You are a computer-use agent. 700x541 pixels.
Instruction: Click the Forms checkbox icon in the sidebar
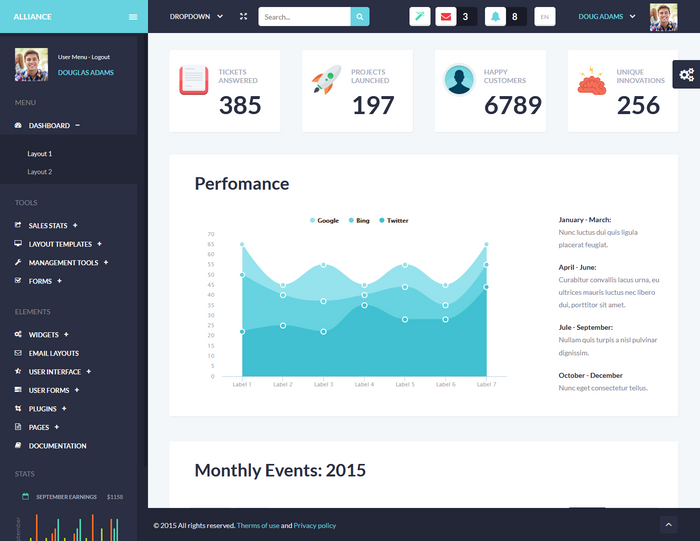click(18, 281)
